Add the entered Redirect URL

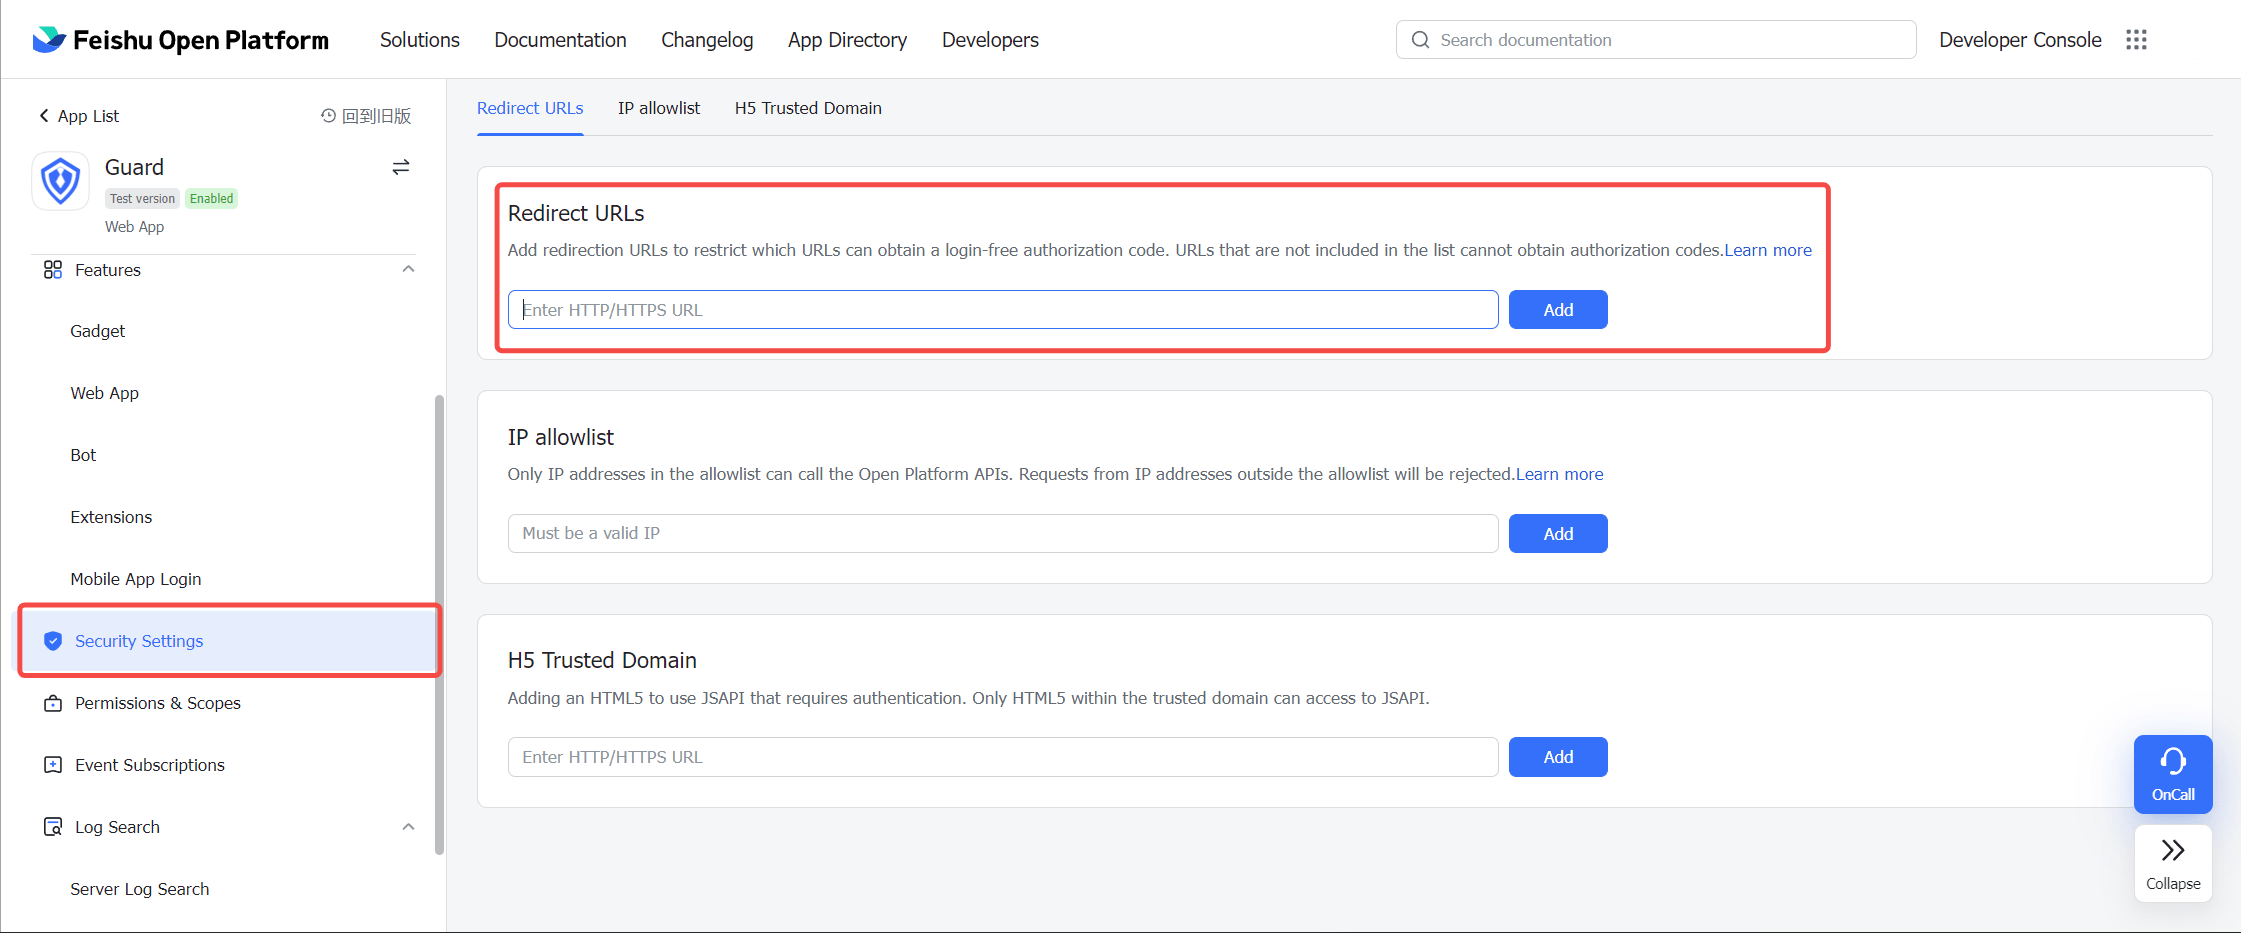click(x=1557, y=310)
